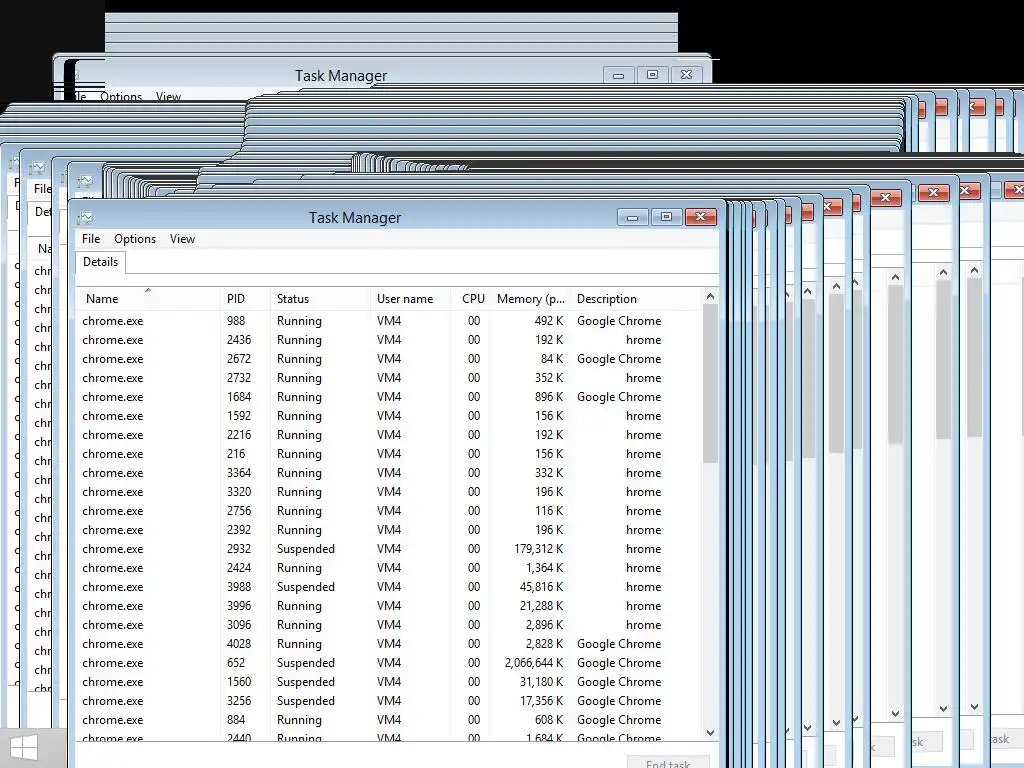This screenshot has width=1024, height=768.
Task: Click Google Chrome description for PID 4028
Action: pos(618,643)
